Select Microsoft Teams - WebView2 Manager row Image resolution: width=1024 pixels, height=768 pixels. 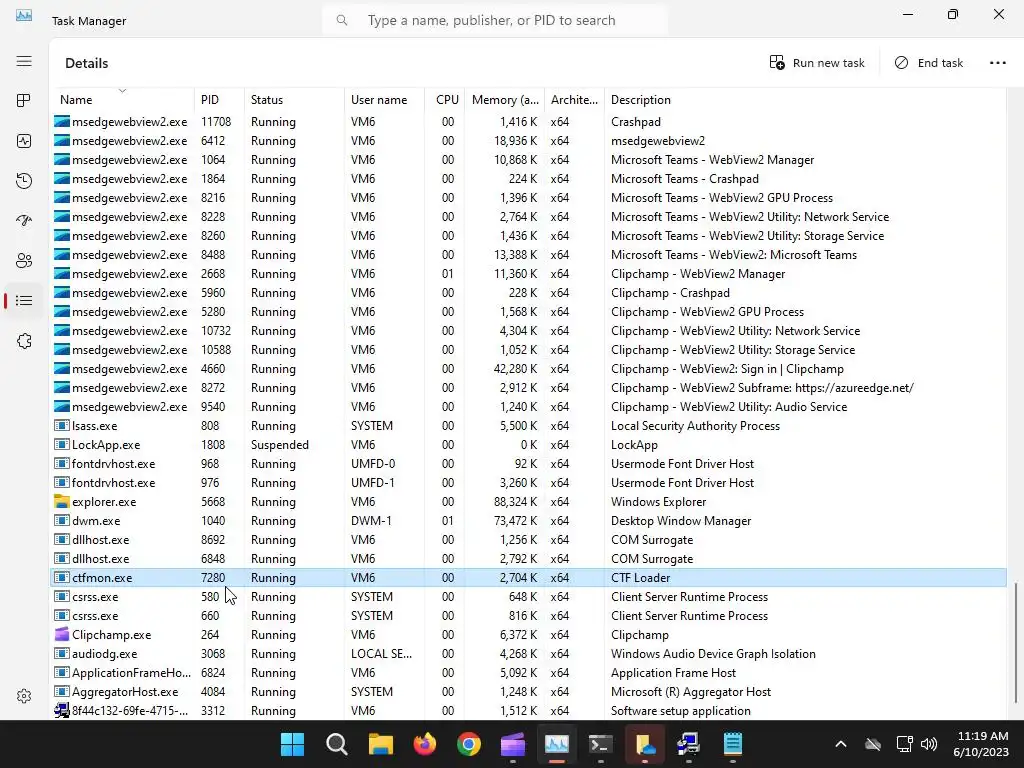pyautogui.click(x=529, y=159)
